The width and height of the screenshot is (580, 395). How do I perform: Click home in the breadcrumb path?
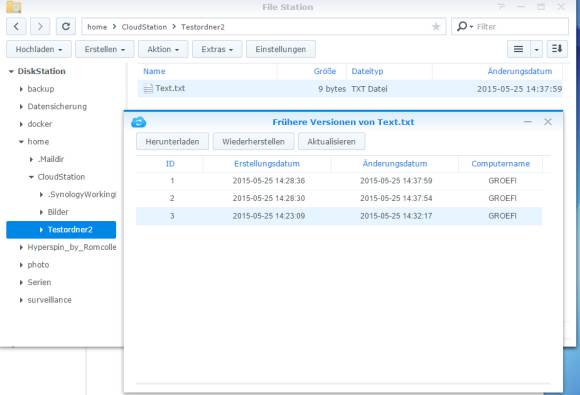pyautogui.click(x=97, y=27)
